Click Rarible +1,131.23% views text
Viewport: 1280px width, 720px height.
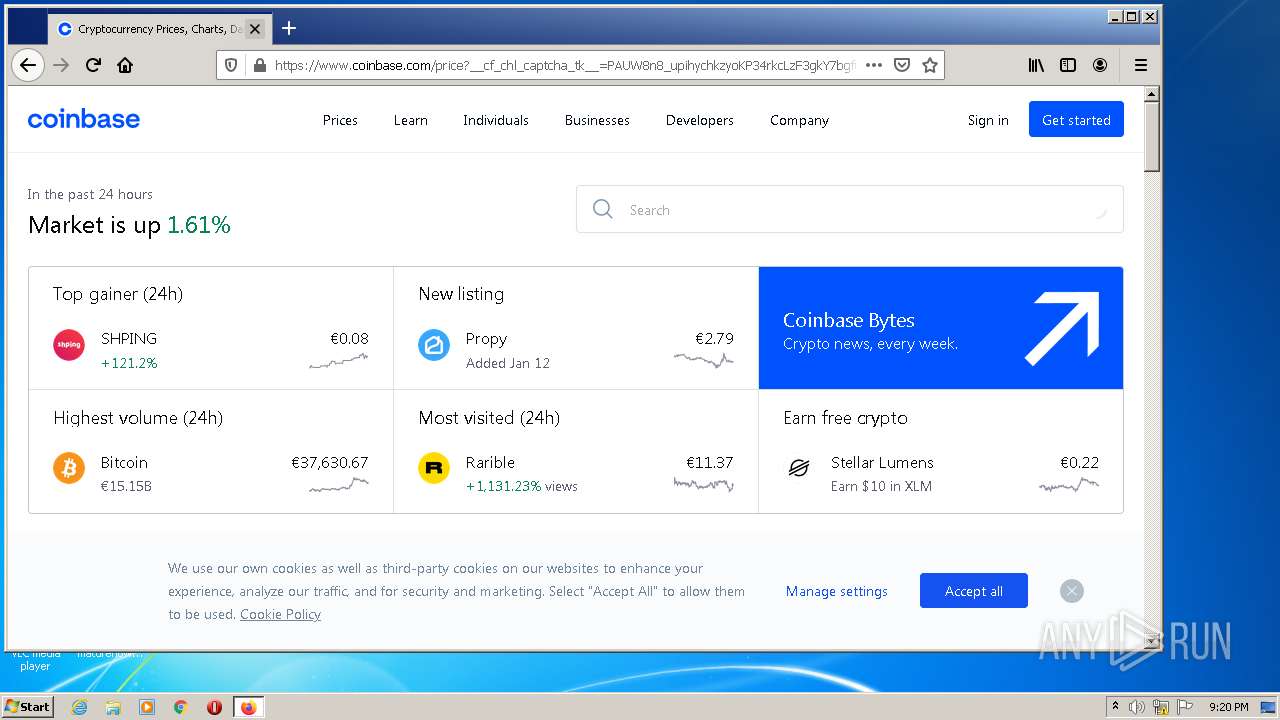coord(521,487)
